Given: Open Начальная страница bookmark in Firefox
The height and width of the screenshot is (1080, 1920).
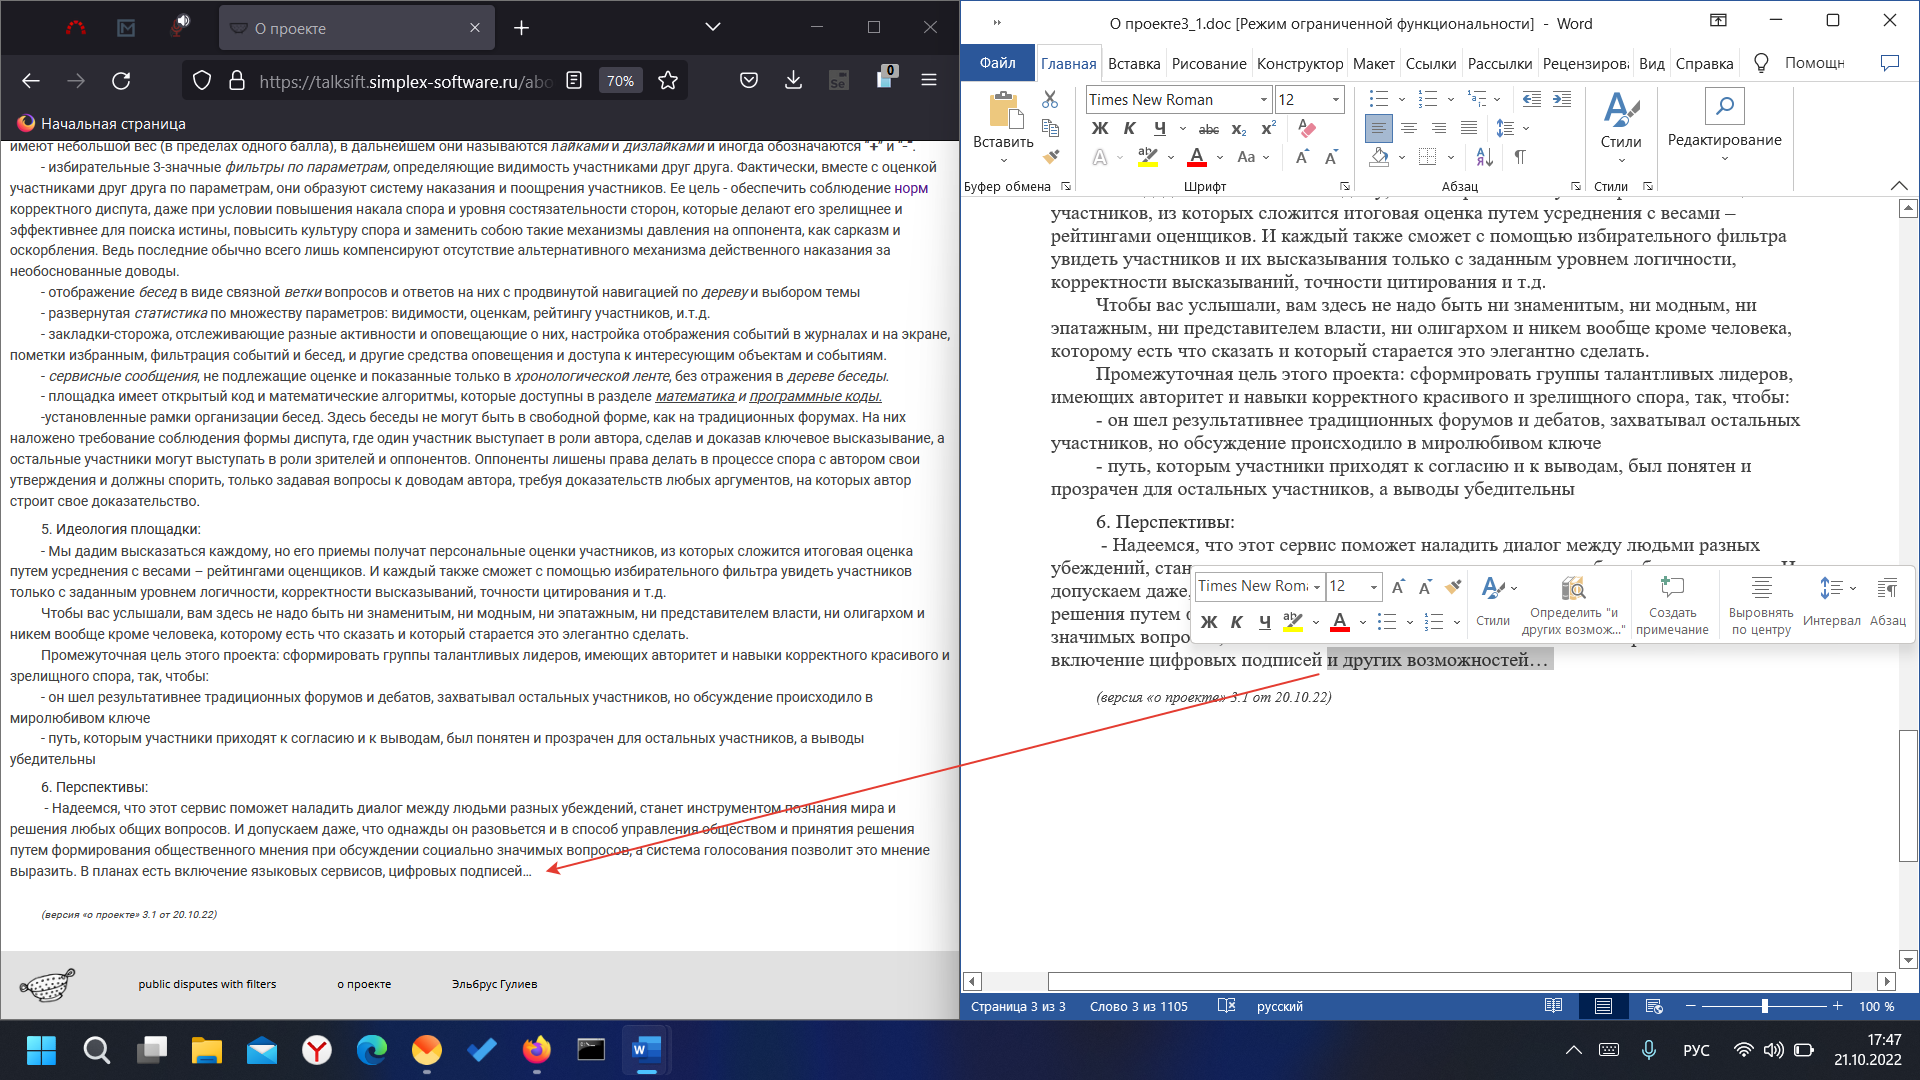Looking at the screenshot, I should point(101,124).
